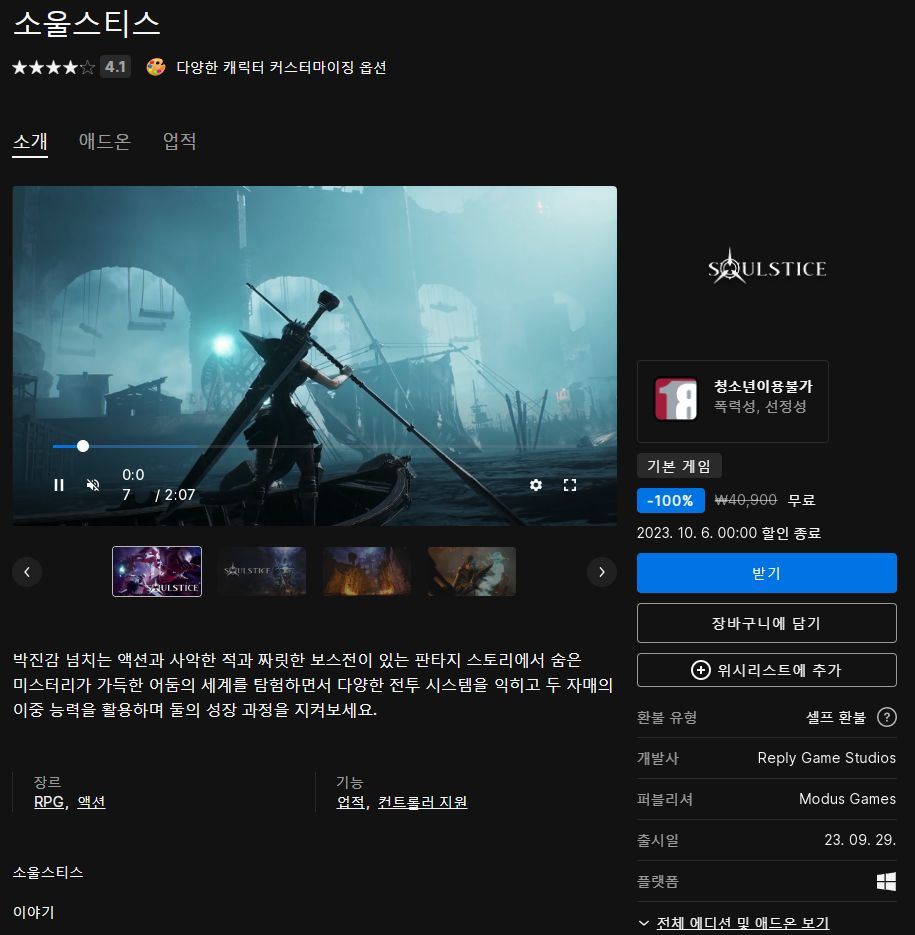Open the 액션 genre link
915x935 pixels.
tap(91, 802)
